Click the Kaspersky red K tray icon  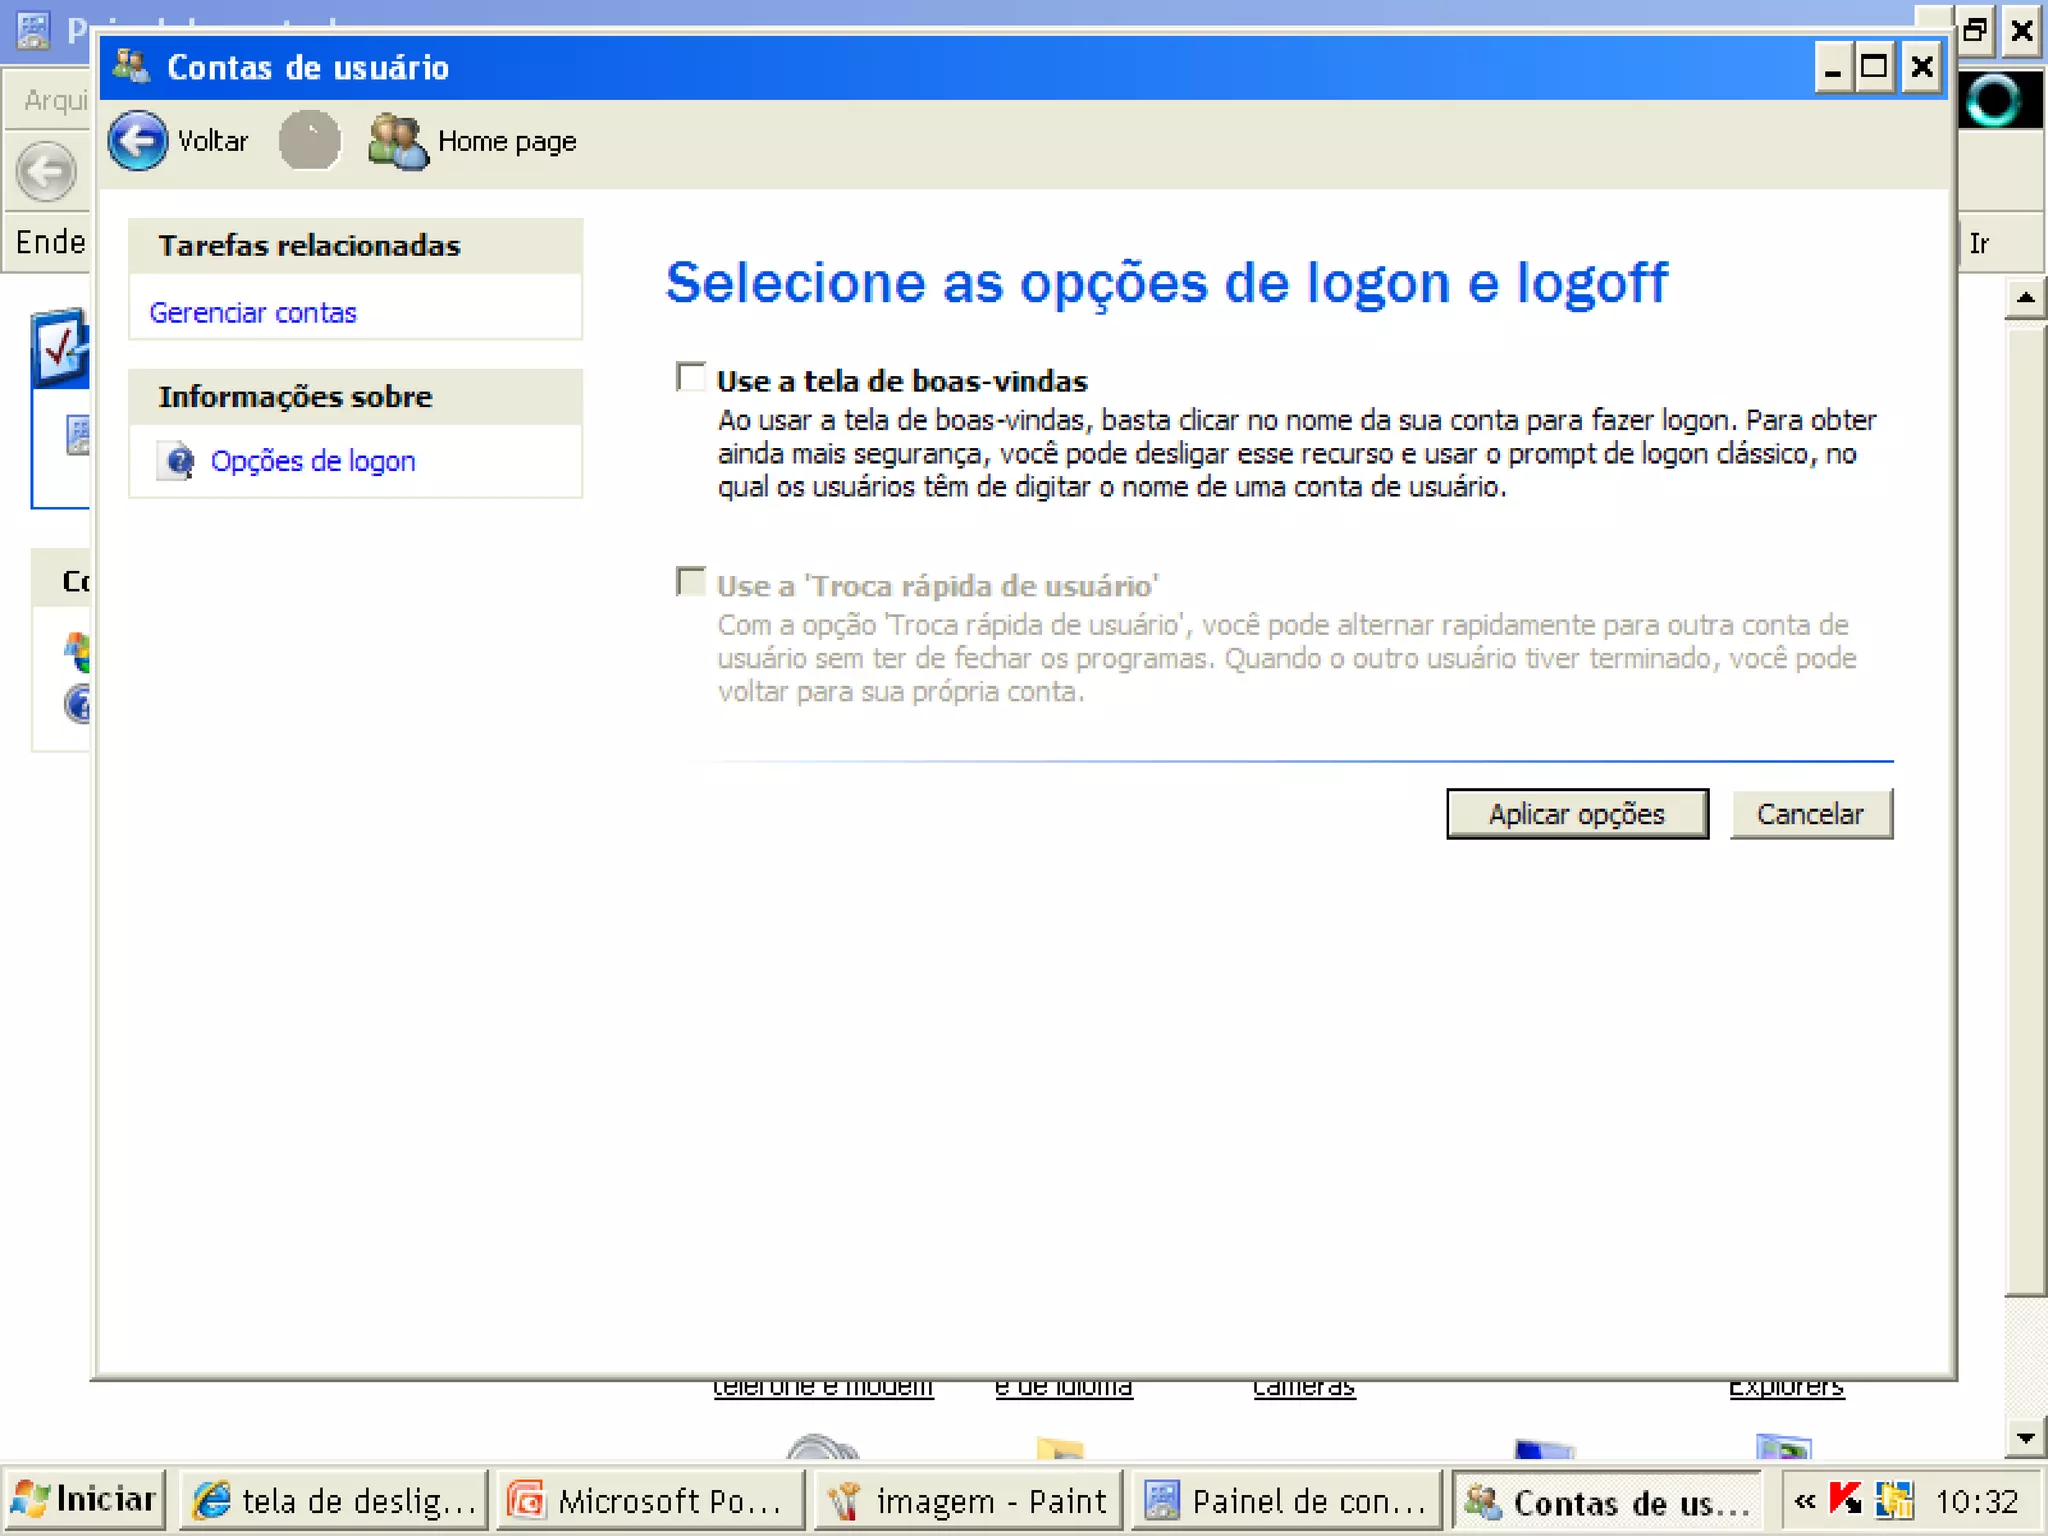coord(1846,1500)
